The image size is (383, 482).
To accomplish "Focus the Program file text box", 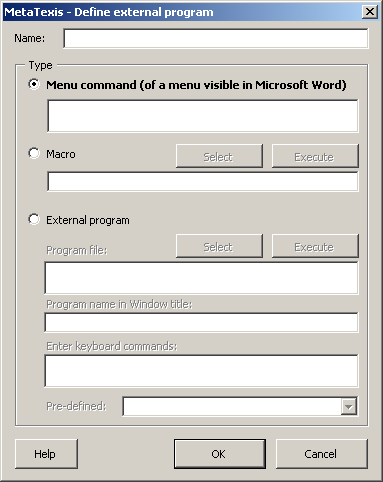I will tap(201, 278).
